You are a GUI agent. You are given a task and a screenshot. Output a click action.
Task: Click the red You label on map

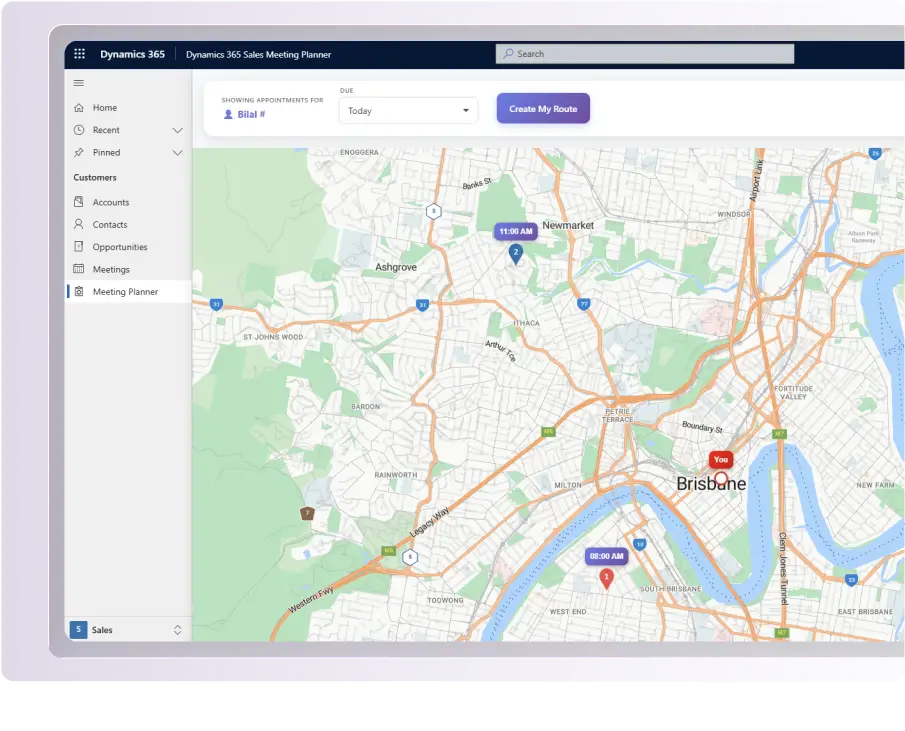[x=721, y=459]
